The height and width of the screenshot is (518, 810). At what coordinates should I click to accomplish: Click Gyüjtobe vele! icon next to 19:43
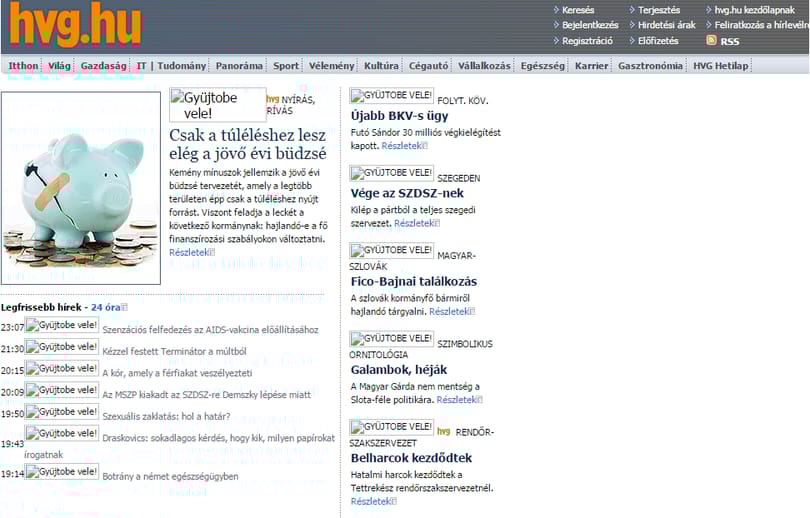[x=61, y=434]
